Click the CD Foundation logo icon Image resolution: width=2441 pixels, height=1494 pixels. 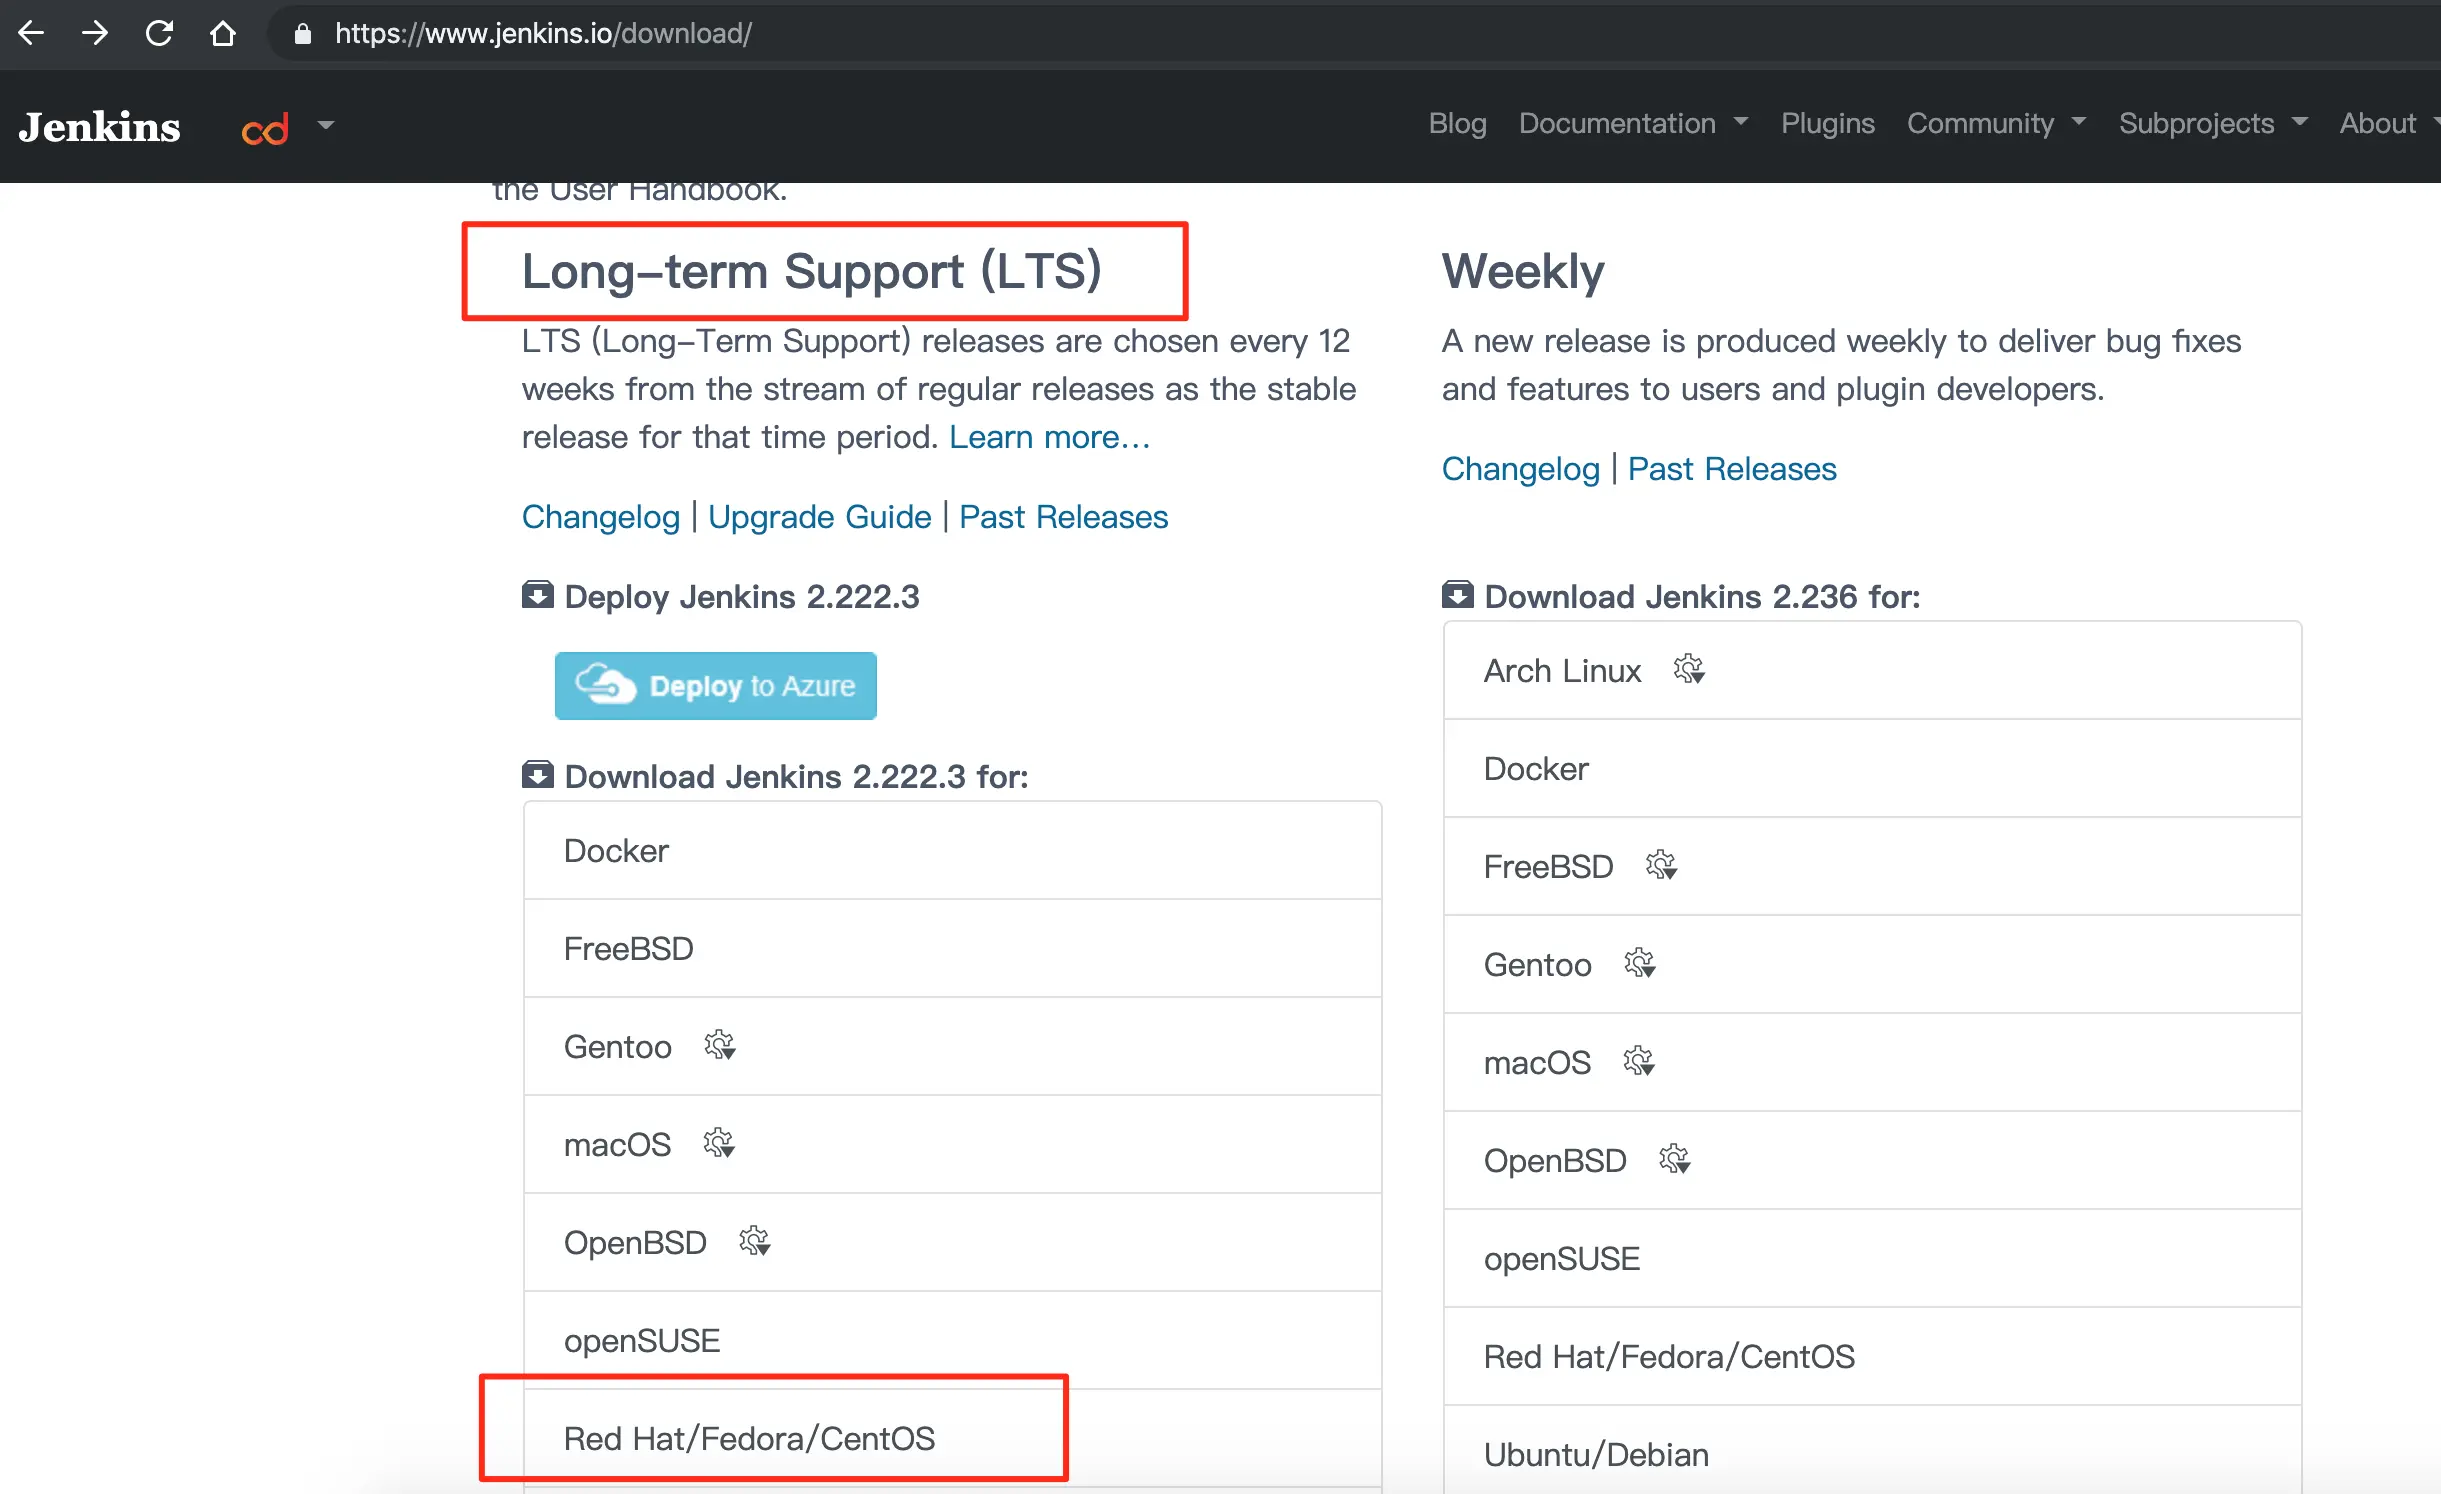(265, 128)
